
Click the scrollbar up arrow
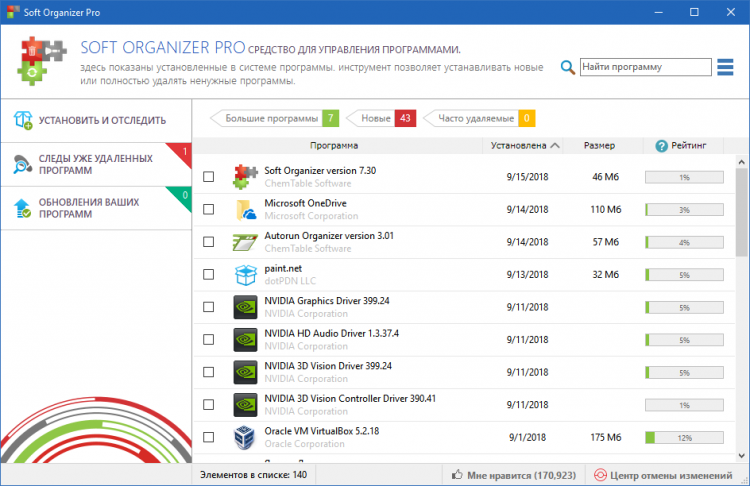[x=741, y=162]
